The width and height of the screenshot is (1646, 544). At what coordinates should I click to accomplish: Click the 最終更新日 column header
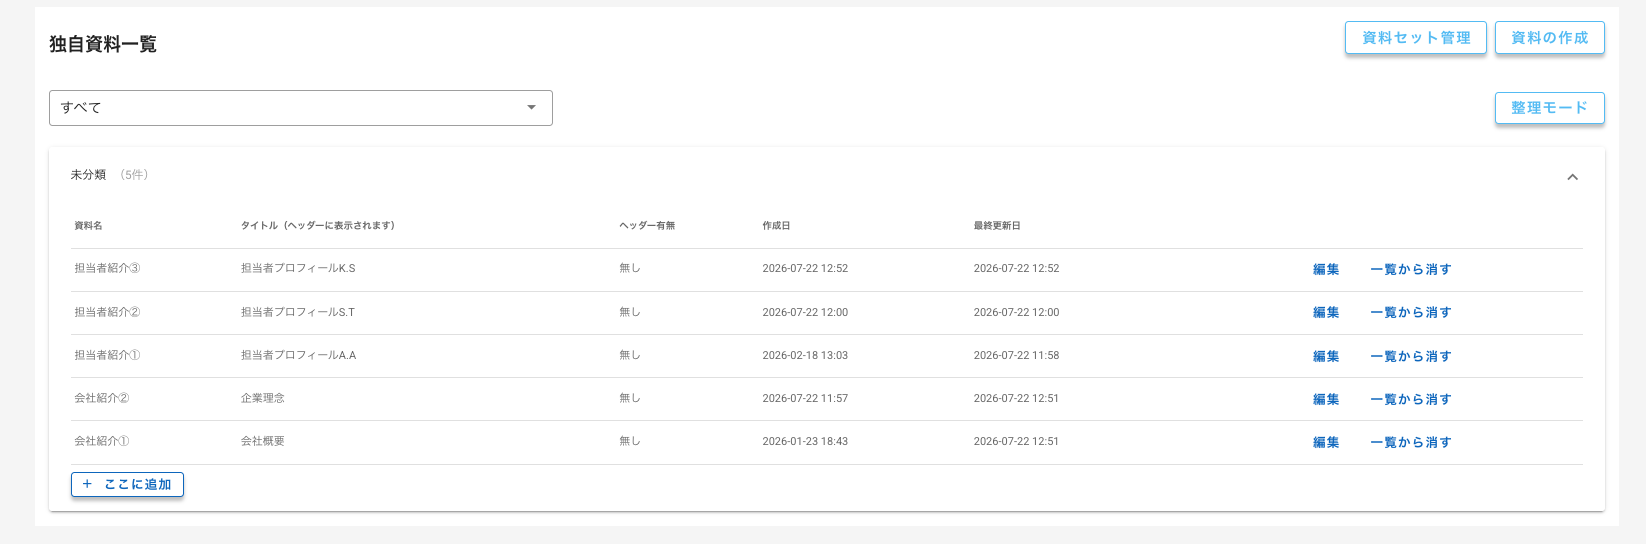997,226
